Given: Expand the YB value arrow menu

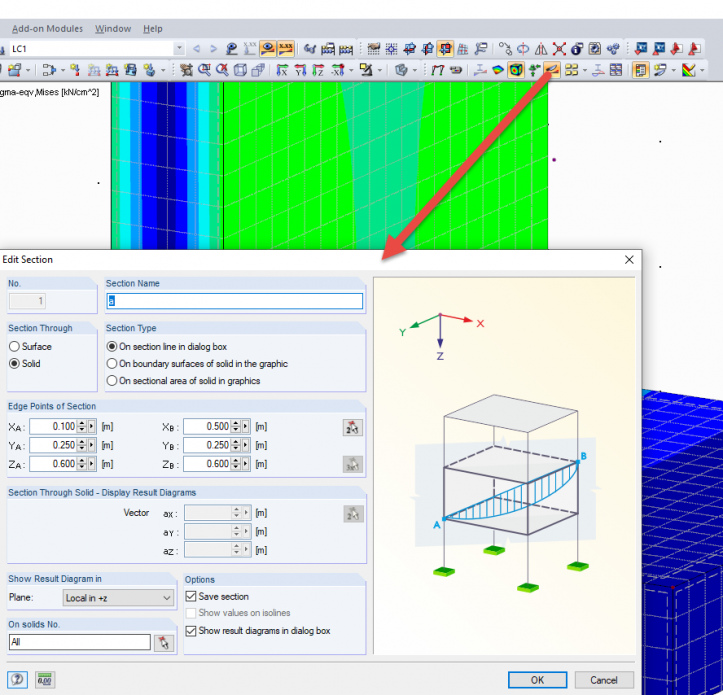Looking at the screenshot, I should pyautogui.click(x=245, y=445).
